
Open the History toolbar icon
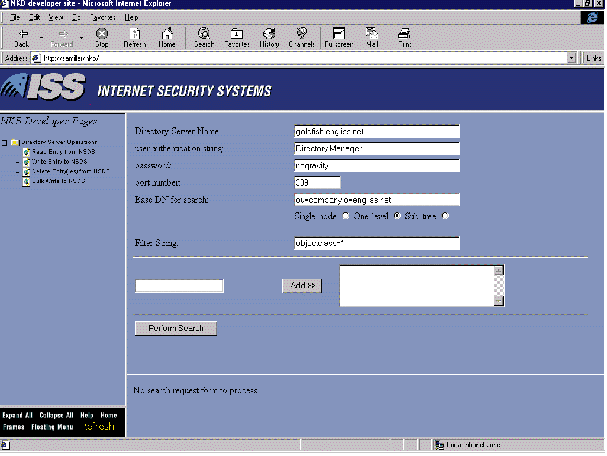pyautogui.click(x=270, y=37)
